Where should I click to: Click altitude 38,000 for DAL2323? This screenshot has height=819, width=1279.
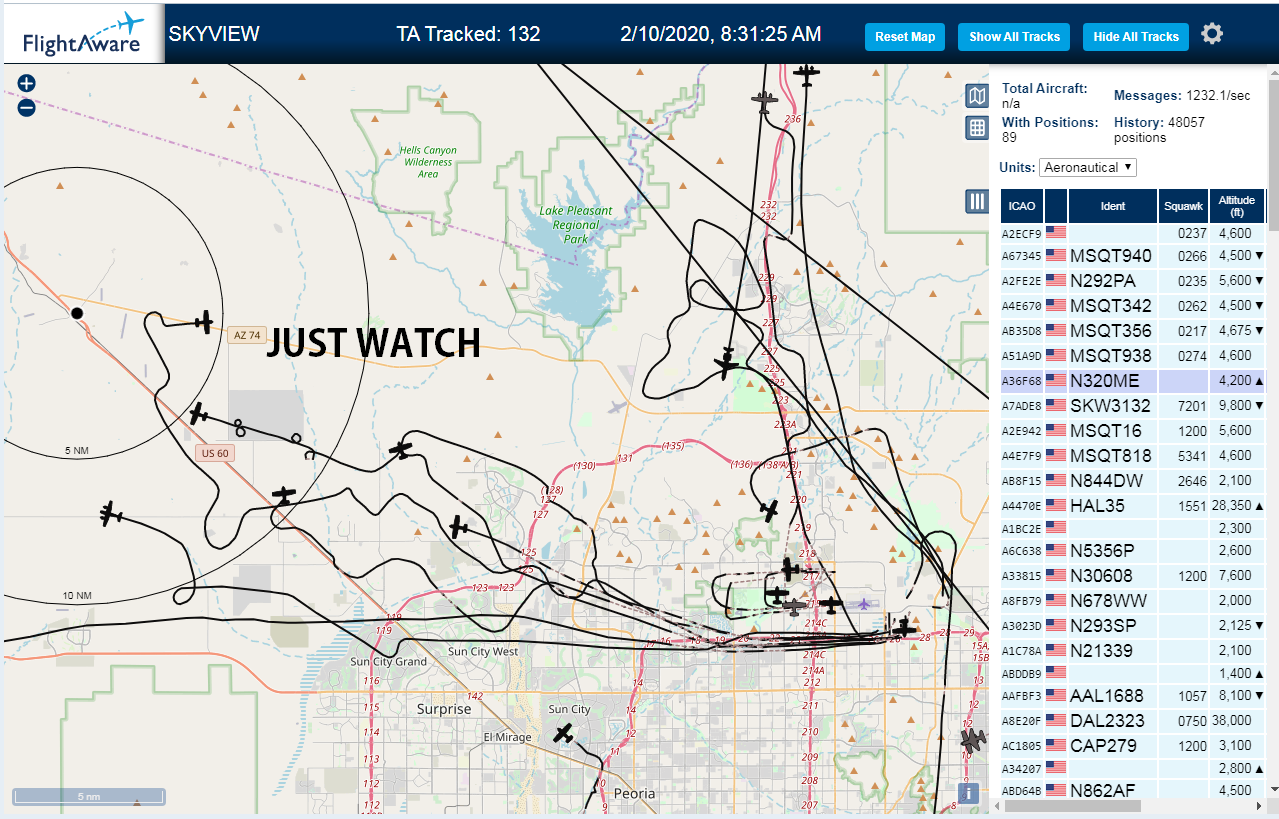point(1232,721)
